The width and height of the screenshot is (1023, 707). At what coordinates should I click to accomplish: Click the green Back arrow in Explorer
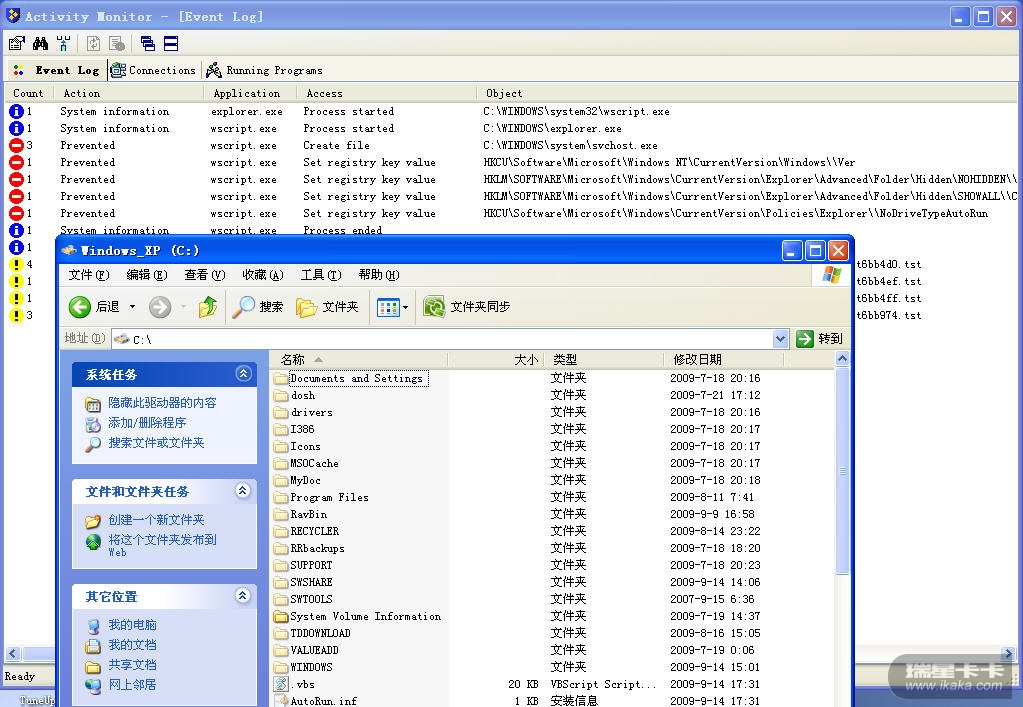80,307
